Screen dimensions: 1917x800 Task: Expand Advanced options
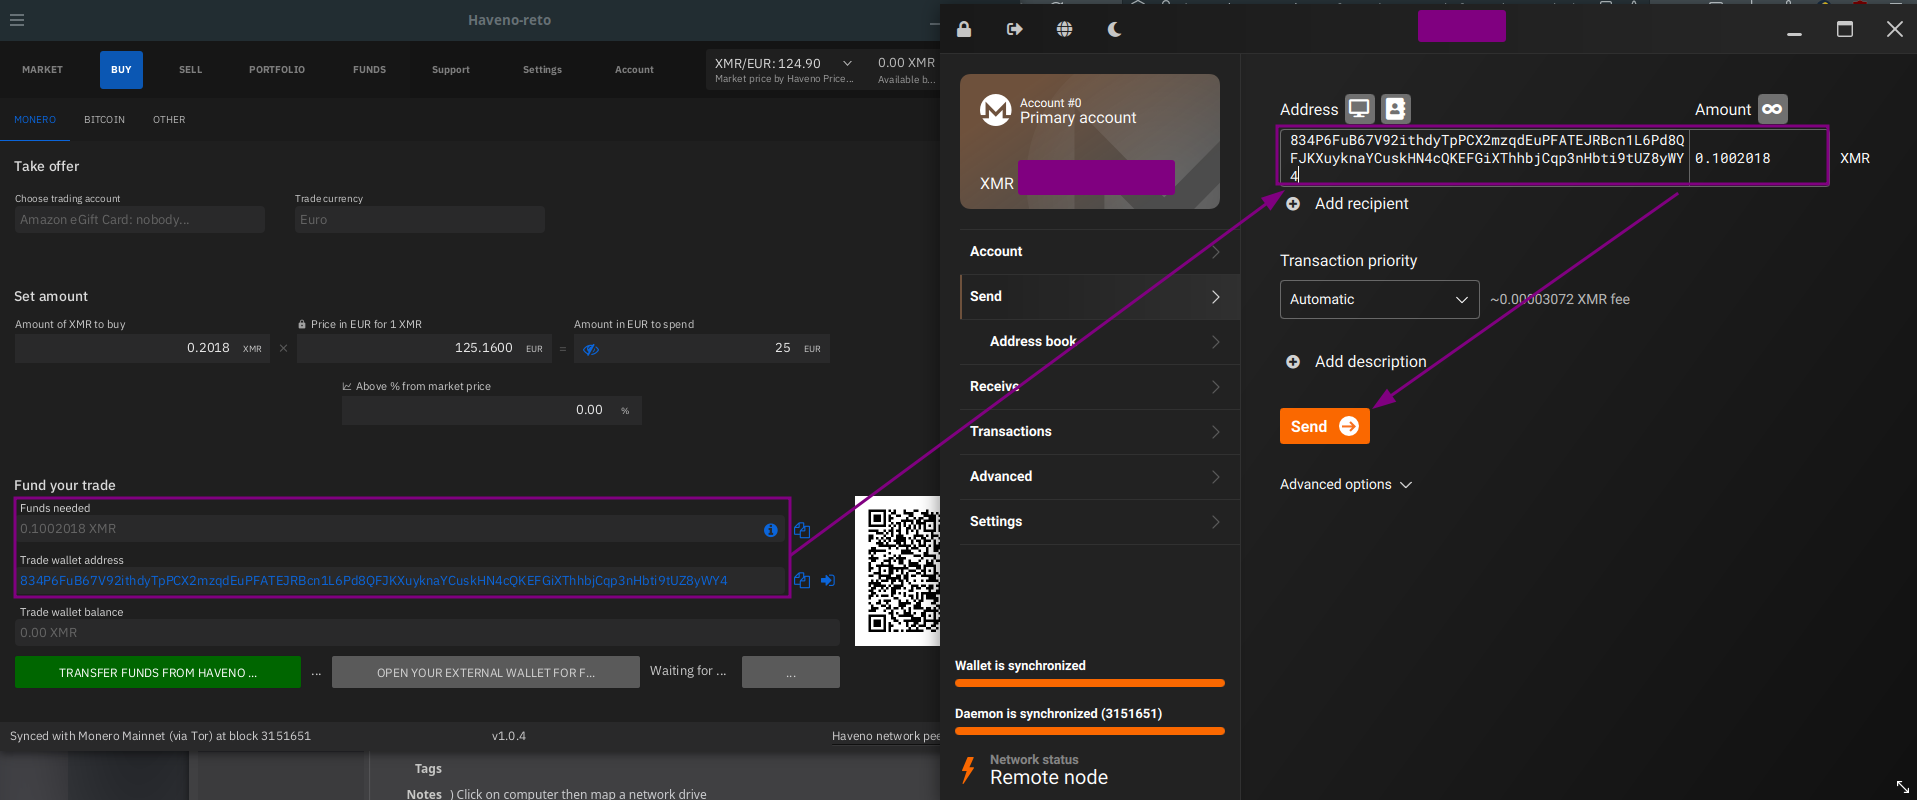[x=1345, y=485]
